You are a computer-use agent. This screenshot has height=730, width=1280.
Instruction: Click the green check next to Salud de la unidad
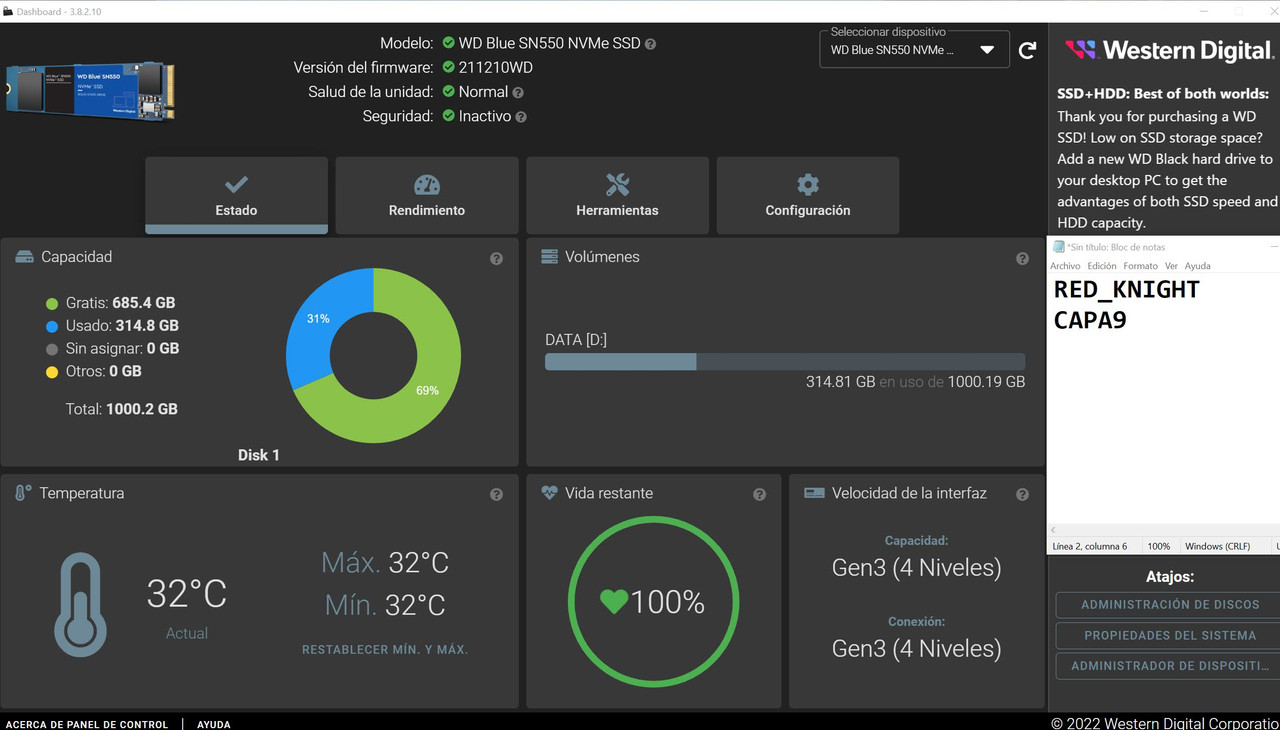448,91
